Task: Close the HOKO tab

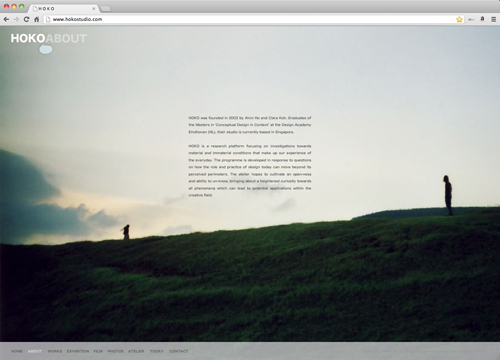Action: (94, 9)
